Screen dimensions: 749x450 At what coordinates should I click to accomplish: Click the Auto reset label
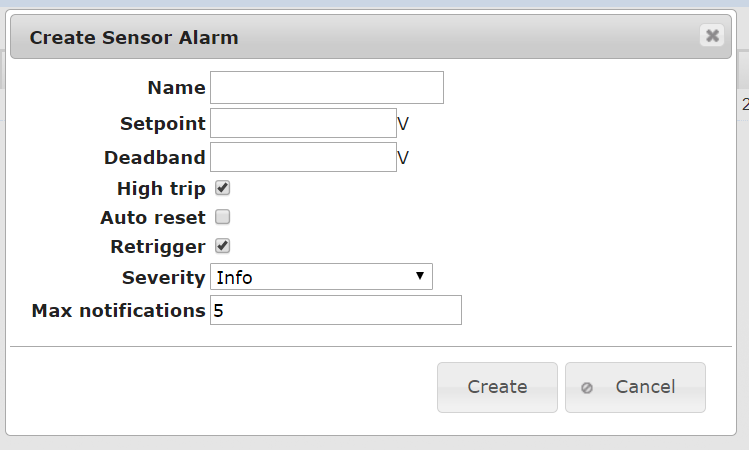pyautogui.click(x=153, y=218)
